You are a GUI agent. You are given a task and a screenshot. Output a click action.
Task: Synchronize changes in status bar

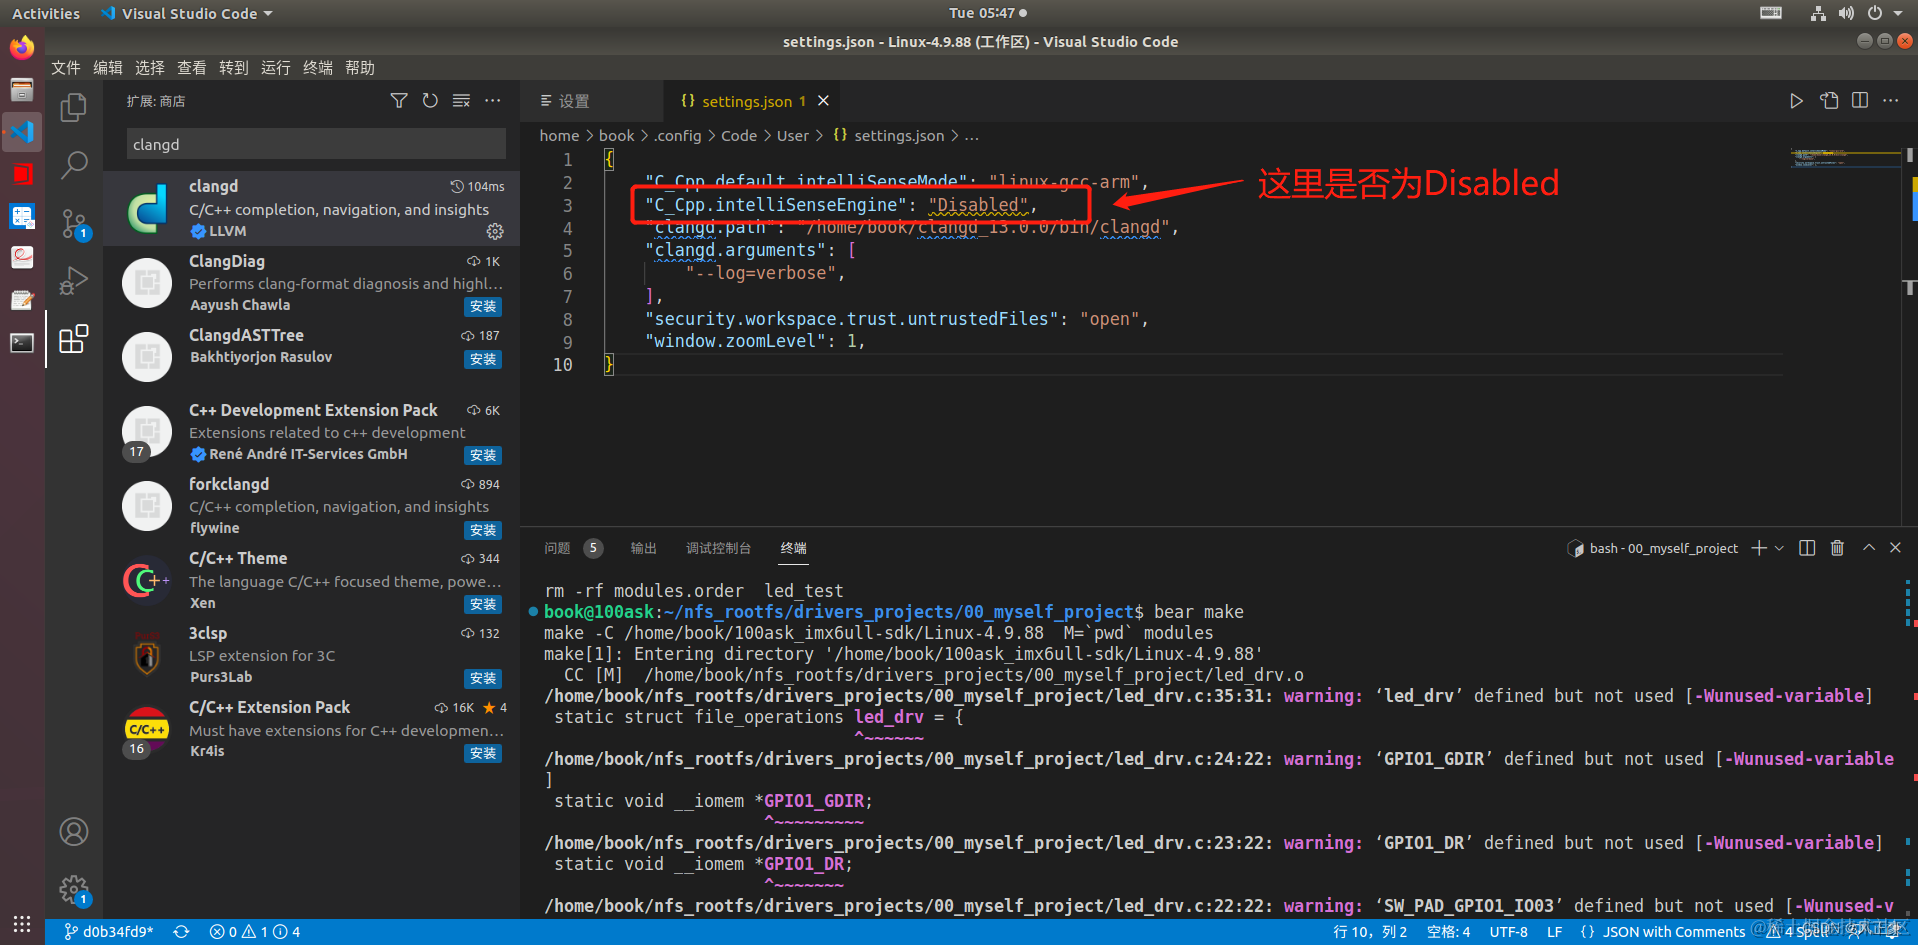181,932
